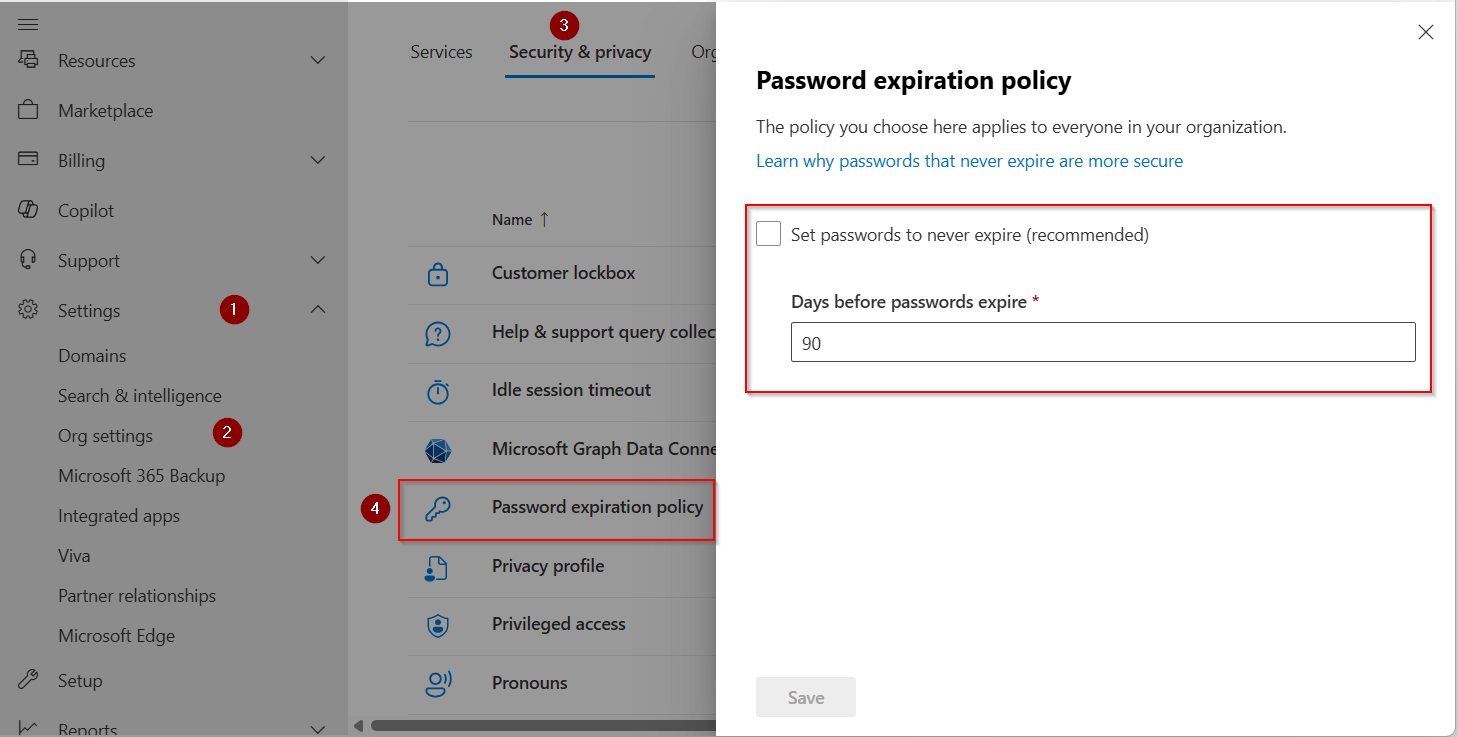Select the Pronouns speaker icon

[438, 683]
